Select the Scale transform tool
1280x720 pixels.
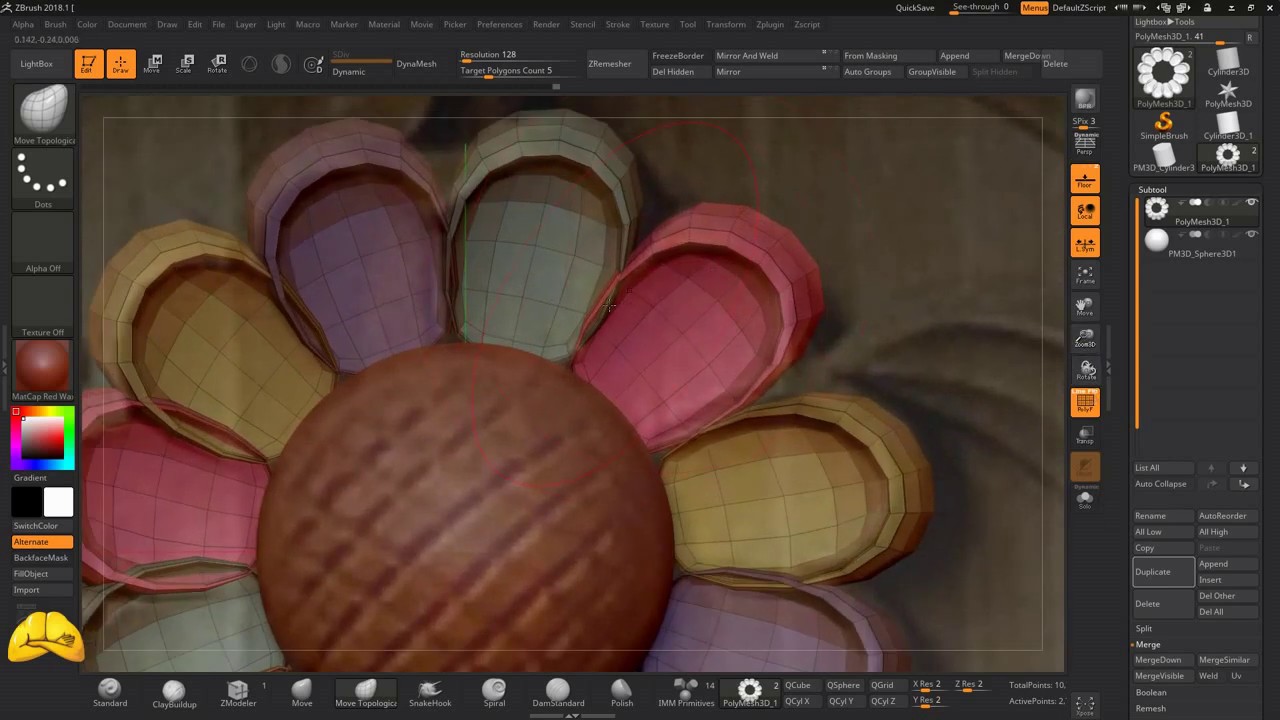coord(184,64)
